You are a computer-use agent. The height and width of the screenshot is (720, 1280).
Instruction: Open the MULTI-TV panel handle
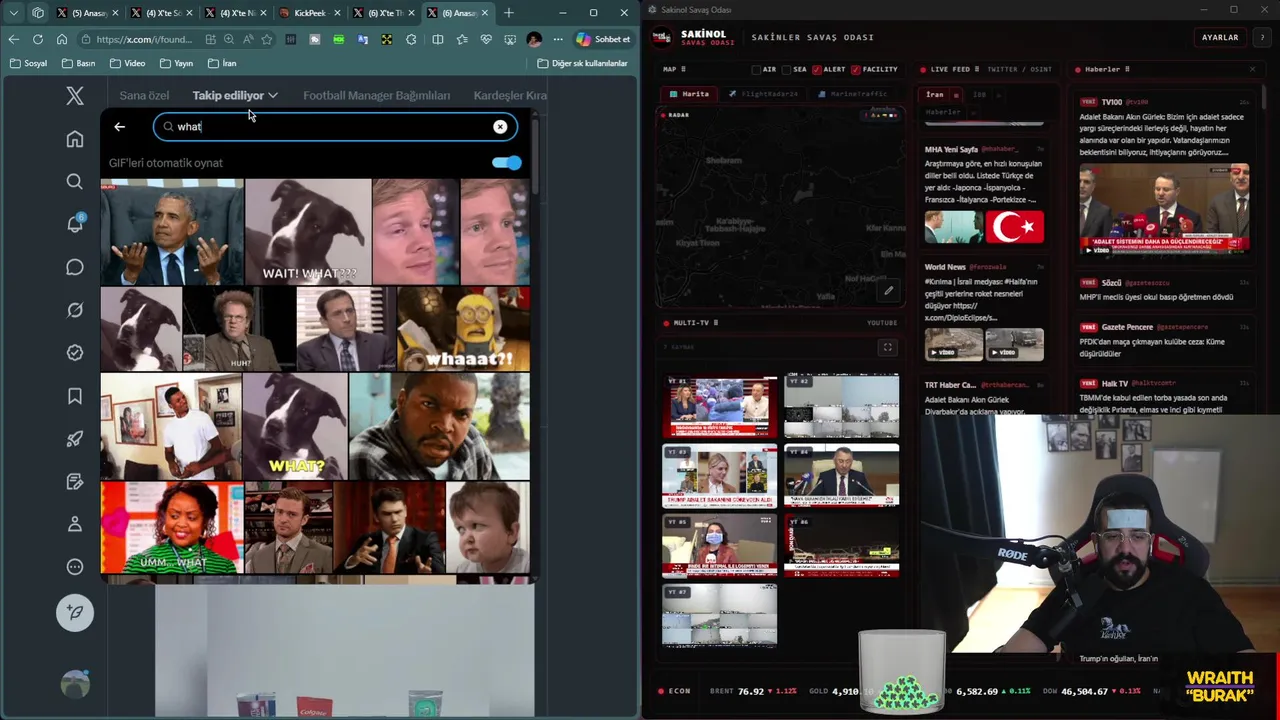pyautogui.click(x=716, y=323)
